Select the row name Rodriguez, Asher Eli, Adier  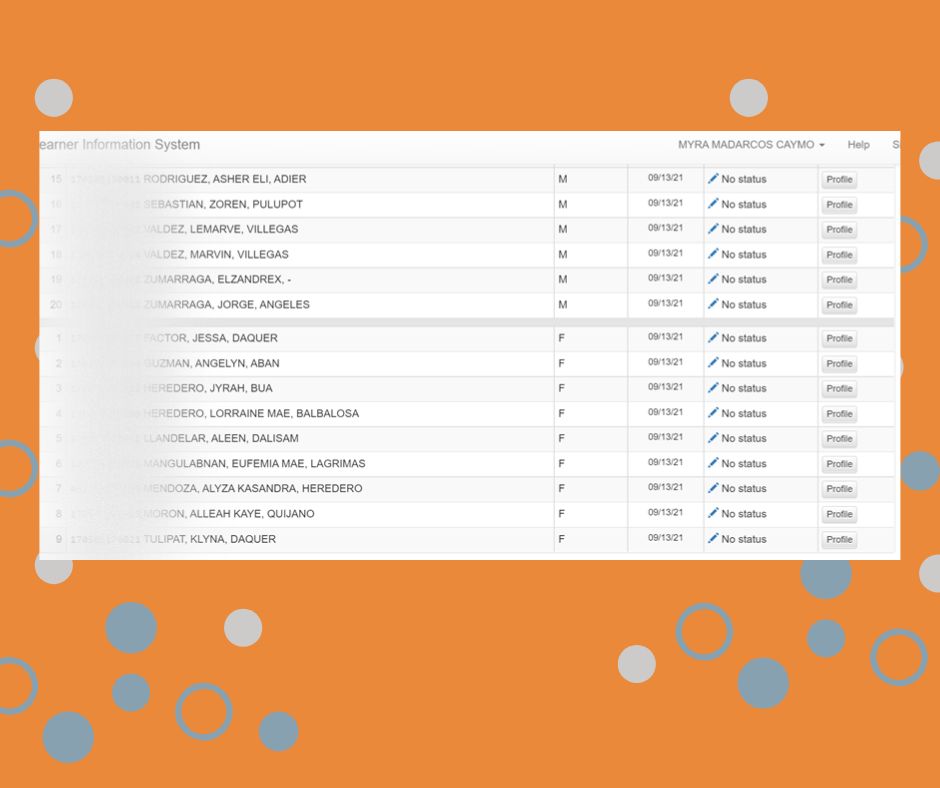pos(225,179)
